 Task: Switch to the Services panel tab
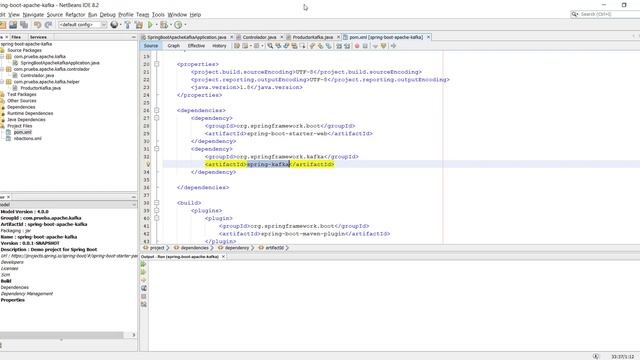click(38, 37)
